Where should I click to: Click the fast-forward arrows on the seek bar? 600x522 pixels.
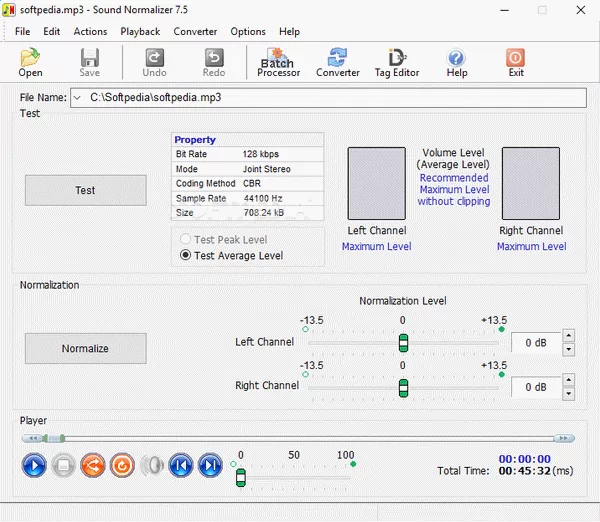pos(564,438)
